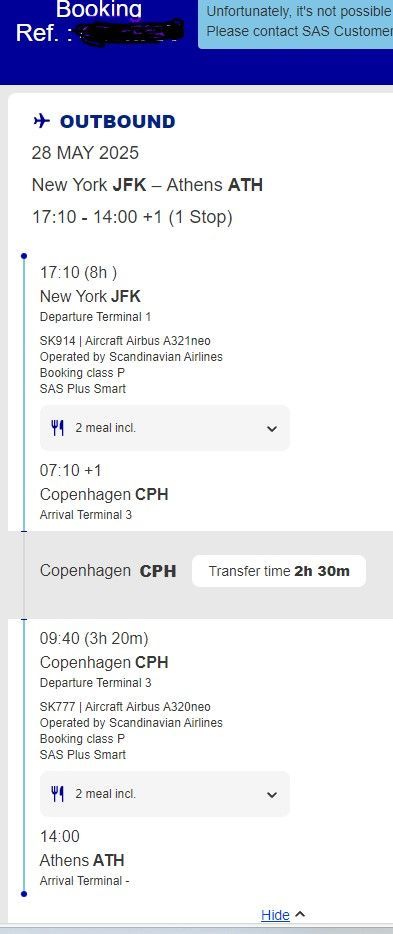
Task: Click the SK914 Airbus A321neo flight line
Action: click(125, 341)
